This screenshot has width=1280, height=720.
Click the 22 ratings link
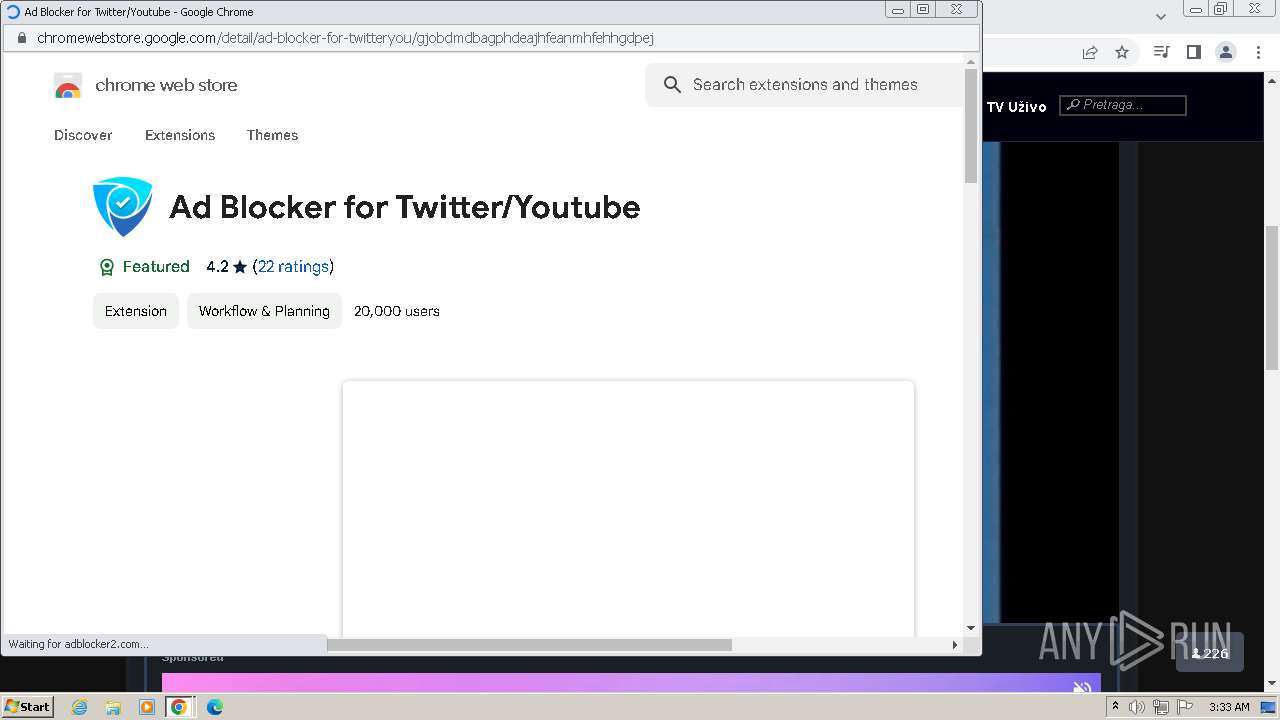tap(293, 267)
